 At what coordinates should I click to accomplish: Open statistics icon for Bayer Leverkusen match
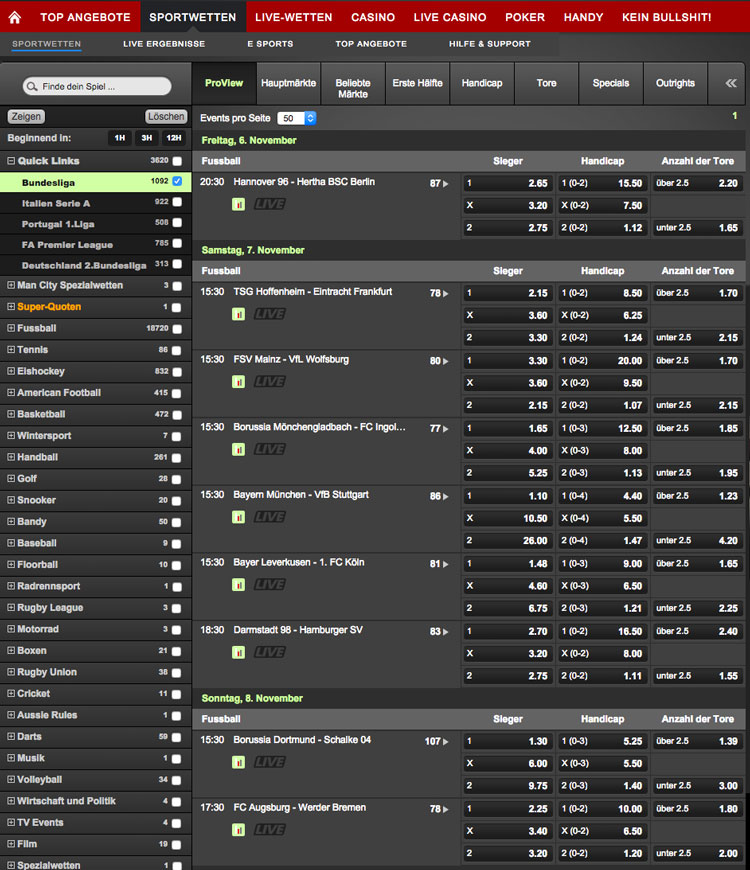point(239,585)
